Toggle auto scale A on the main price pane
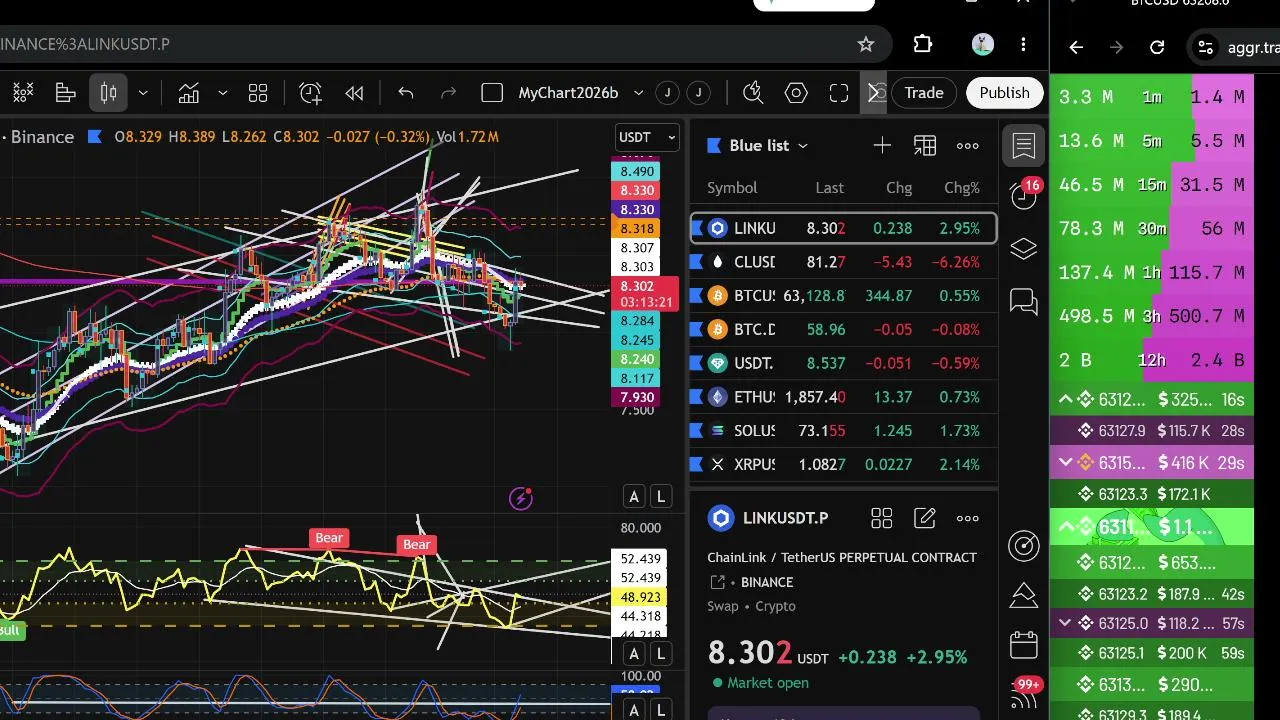Screen dimensions: 1280x720 [633, 496]
